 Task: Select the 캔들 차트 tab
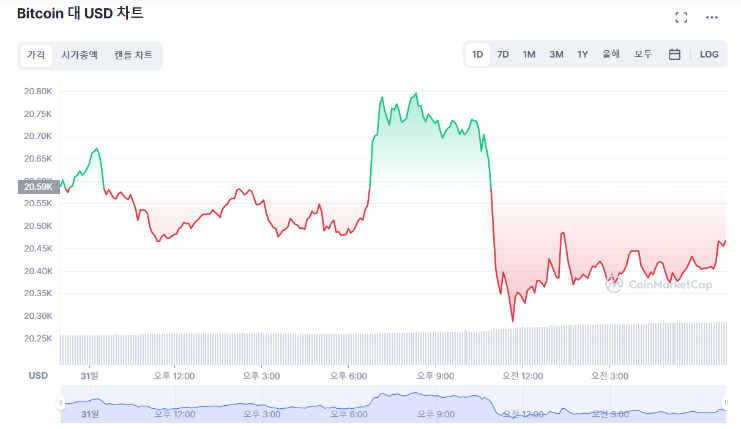(x=133, y=55)
